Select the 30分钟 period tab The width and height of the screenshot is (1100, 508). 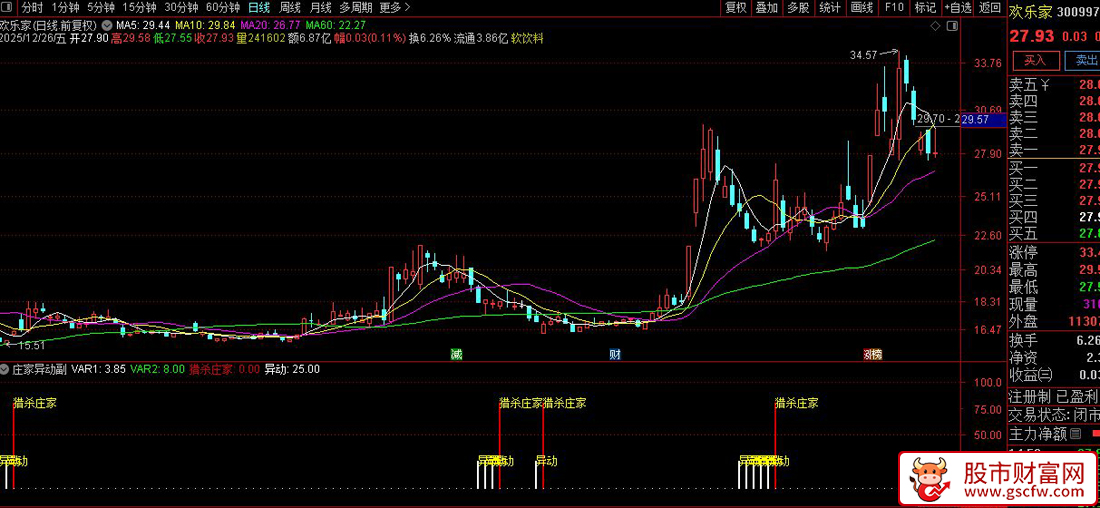point(181,8)
